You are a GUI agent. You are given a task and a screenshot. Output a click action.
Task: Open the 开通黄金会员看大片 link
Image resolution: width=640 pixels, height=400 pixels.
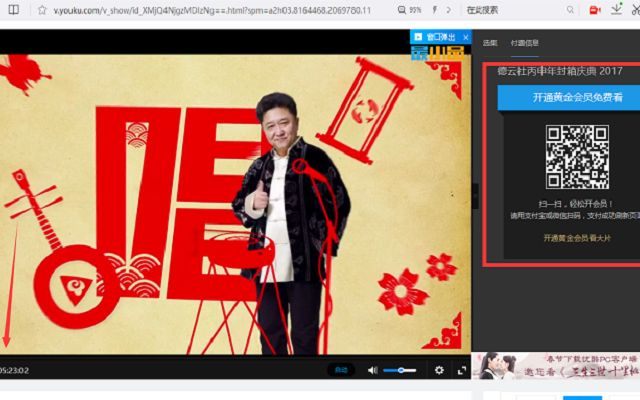577,238
